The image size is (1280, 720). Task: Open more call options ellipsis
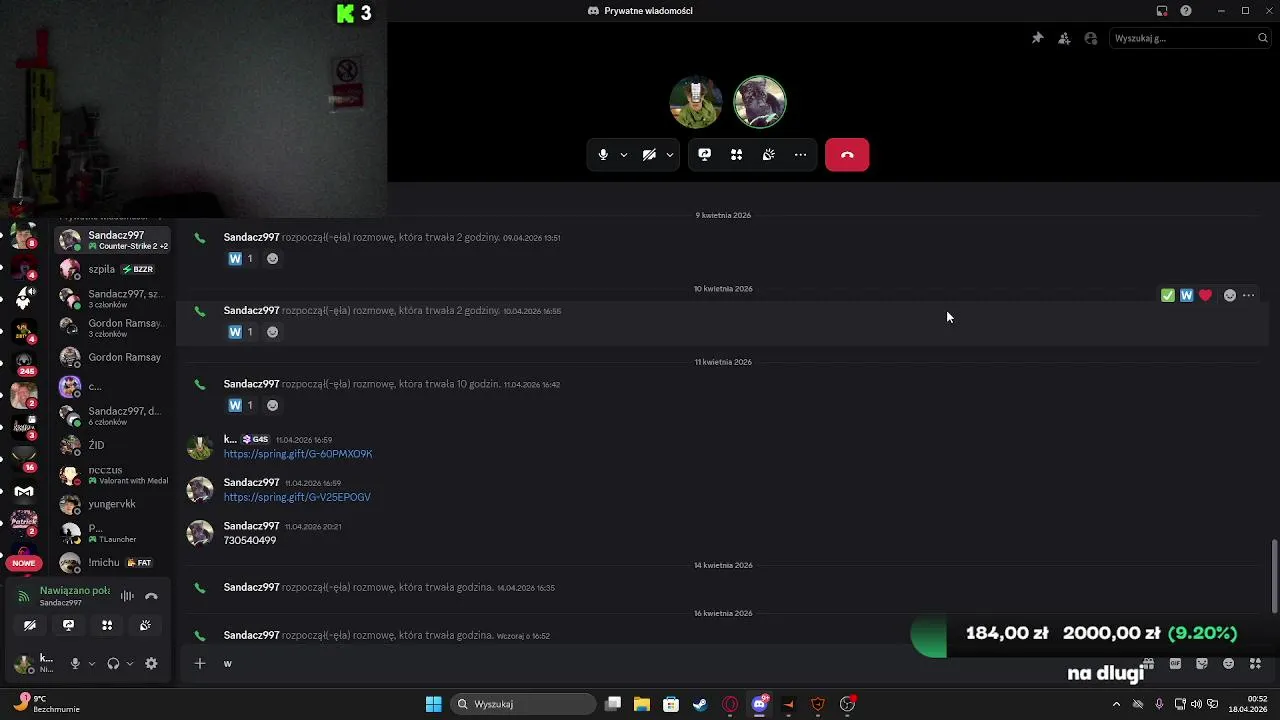click(x=800, y=155)
